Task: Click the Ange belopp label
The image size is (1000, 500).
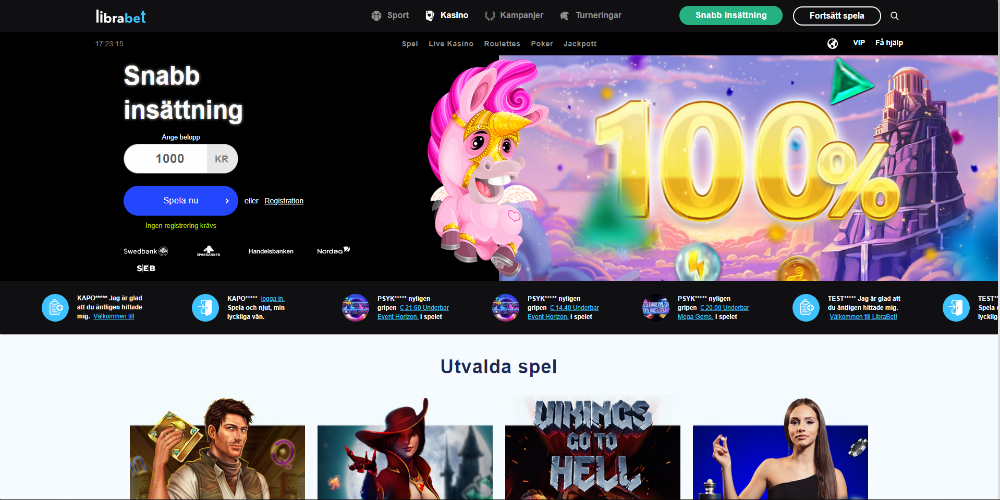Action: tap(180, 137)
